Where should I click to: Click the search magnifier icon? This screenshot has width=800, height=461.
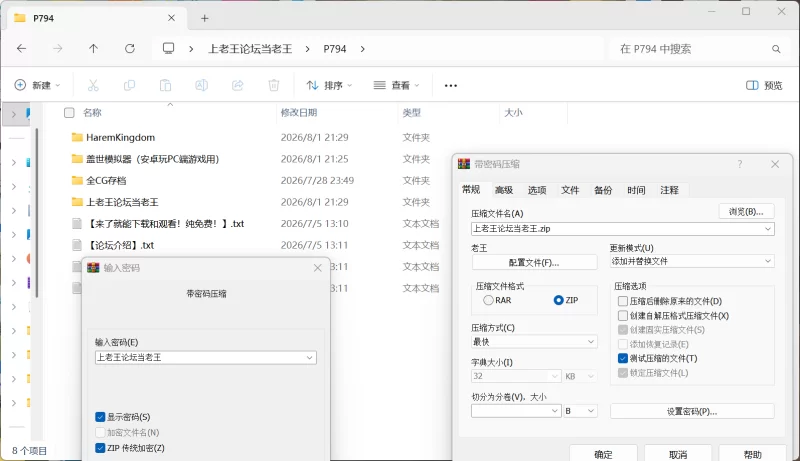tap(776, 49)
